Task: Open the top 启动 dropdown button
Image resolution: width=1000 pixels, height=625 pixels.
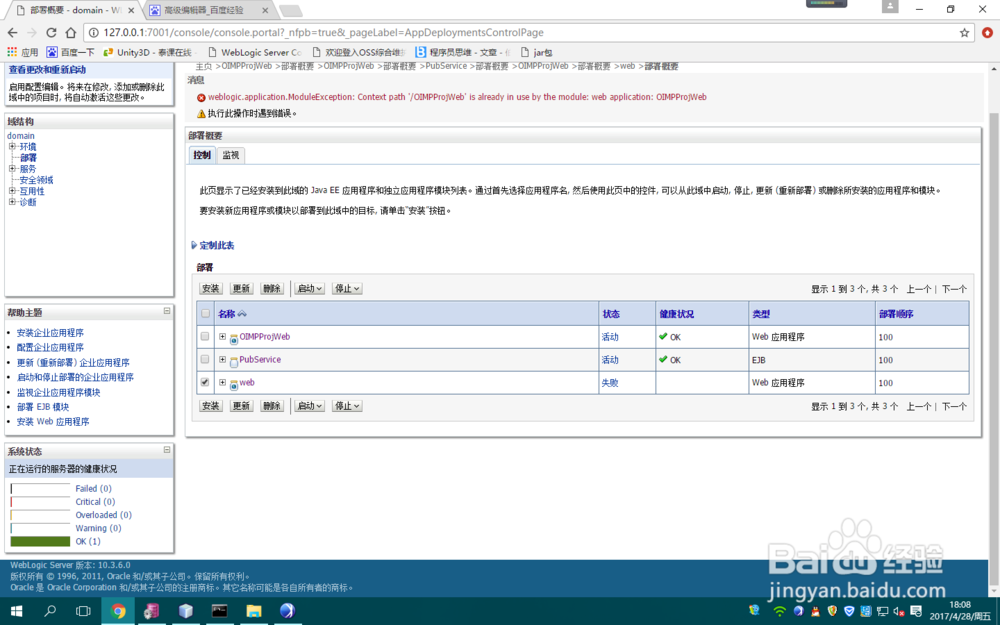Action: click(310, 289)
